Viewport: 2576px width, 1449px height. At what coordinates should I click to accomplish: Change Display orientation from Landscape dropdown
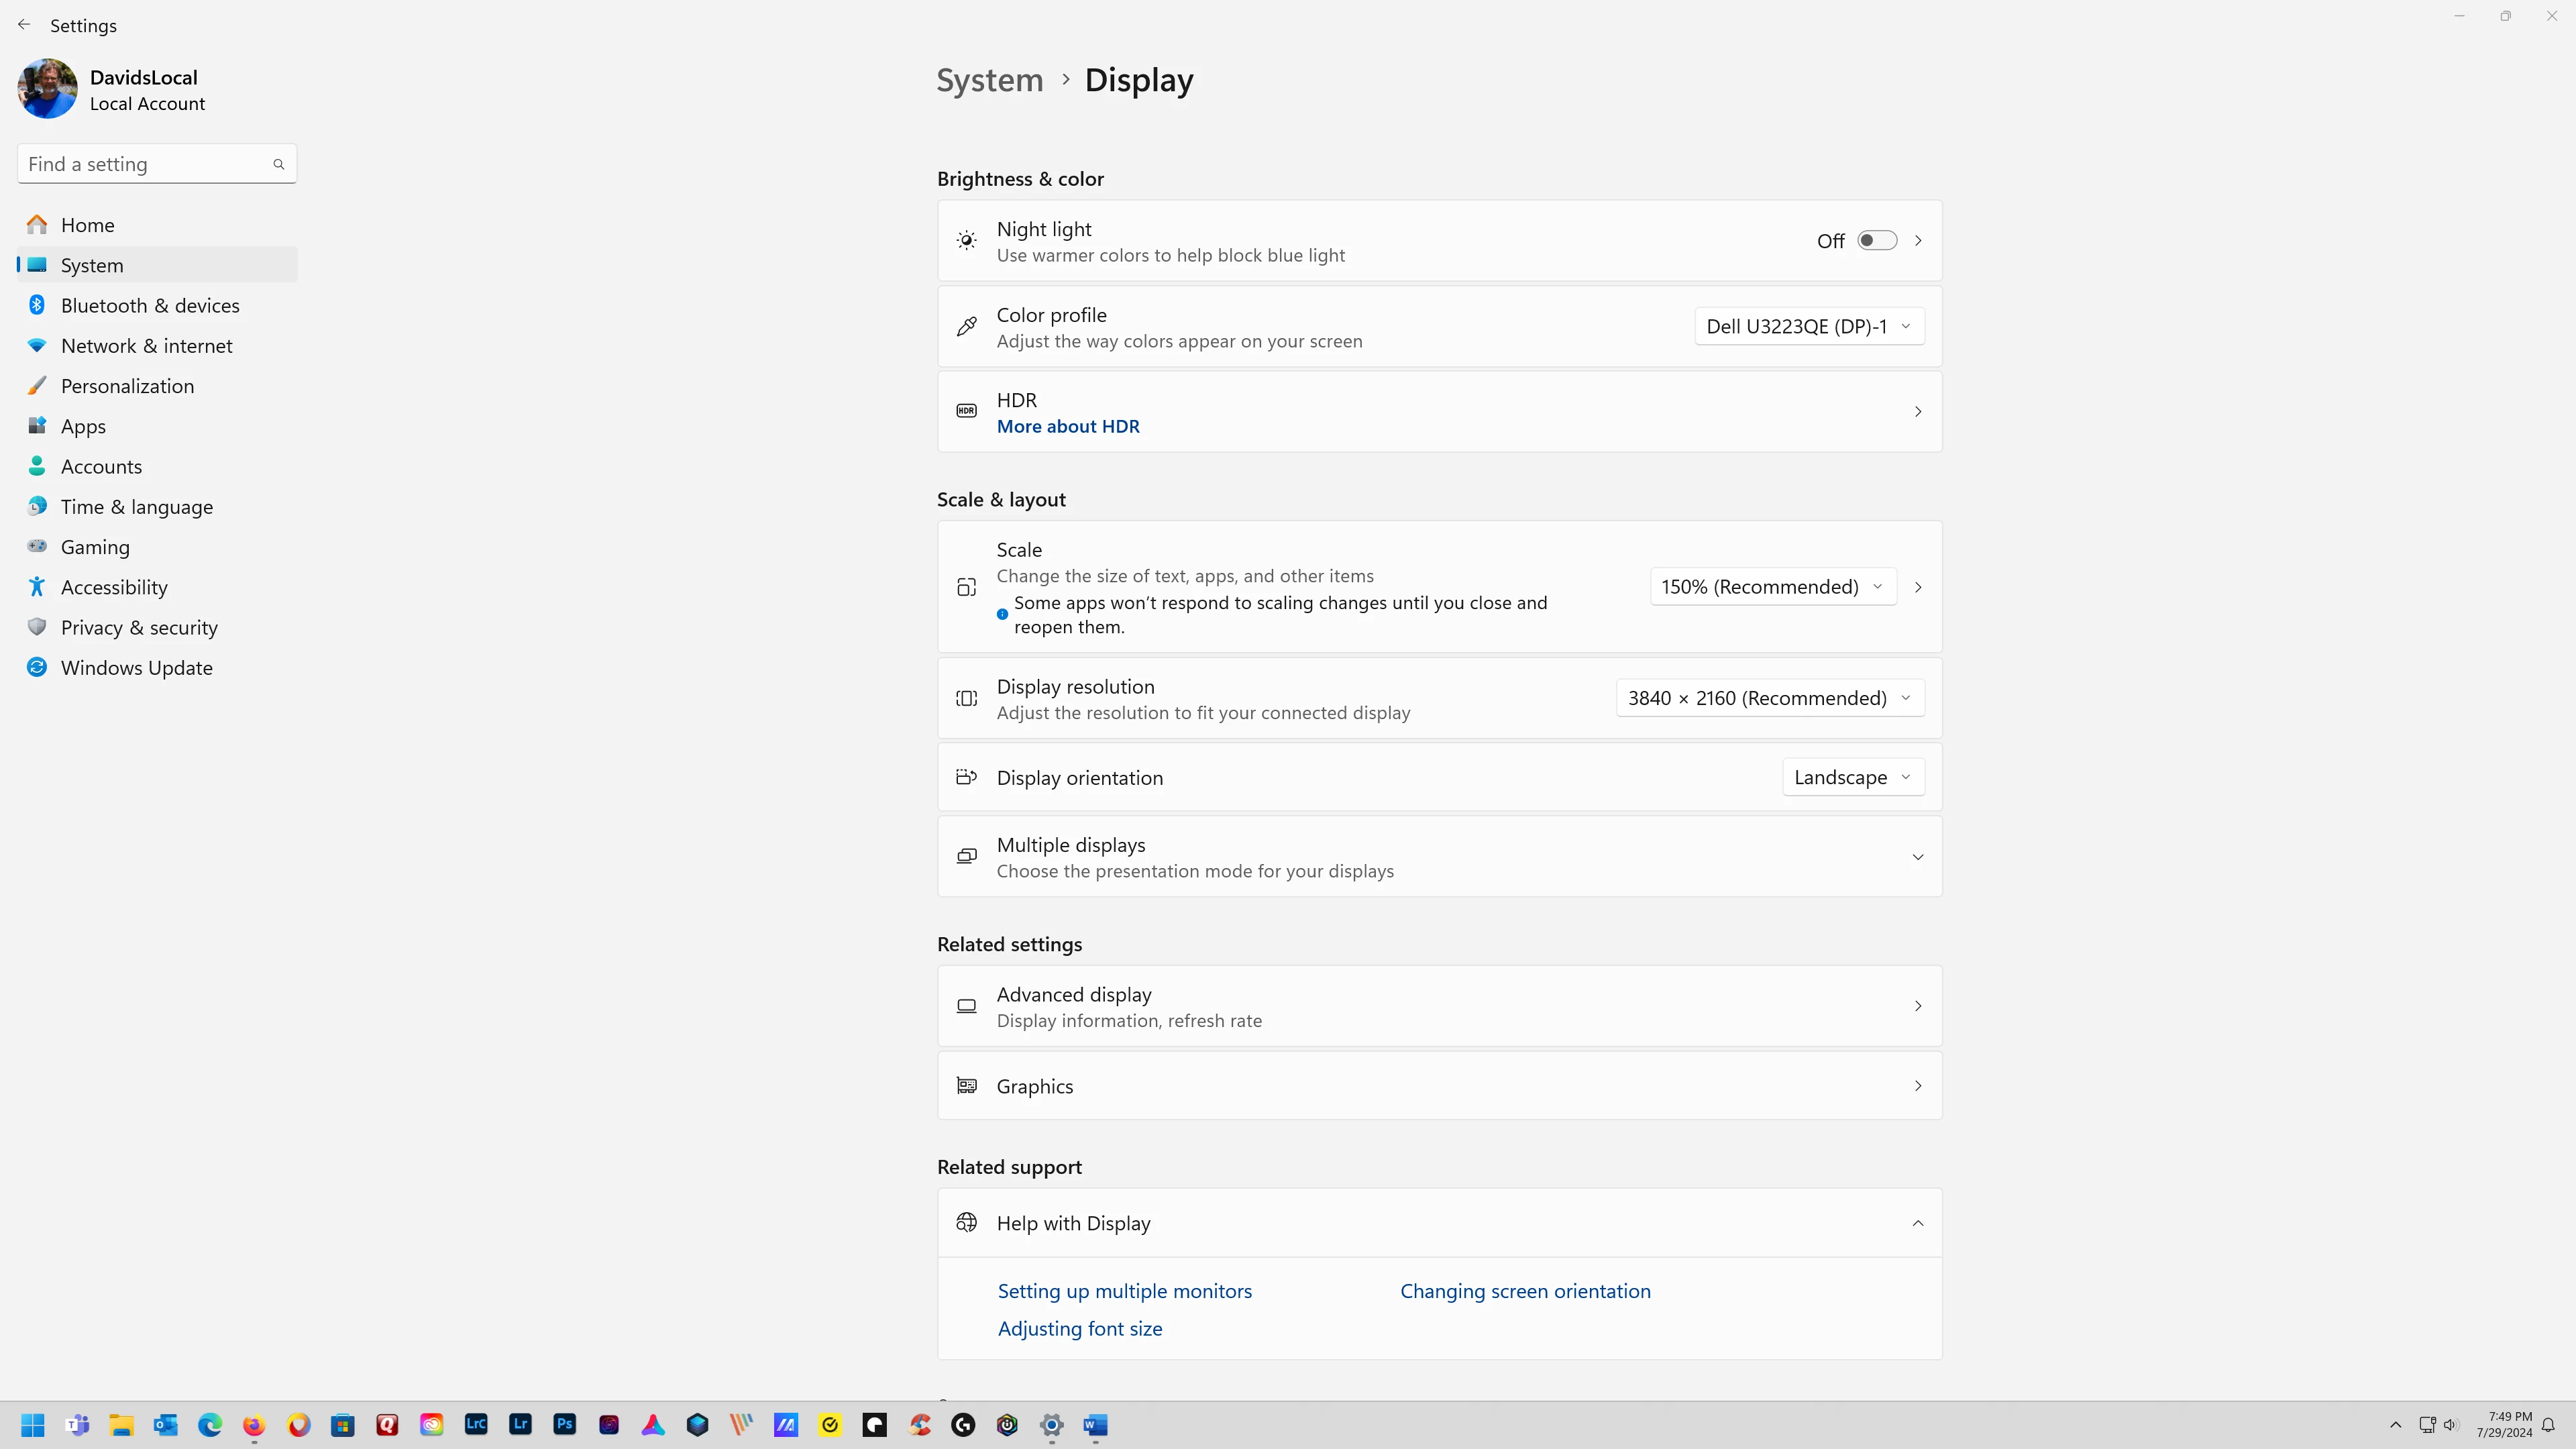pyautogui.click(x=1852, y=777)
